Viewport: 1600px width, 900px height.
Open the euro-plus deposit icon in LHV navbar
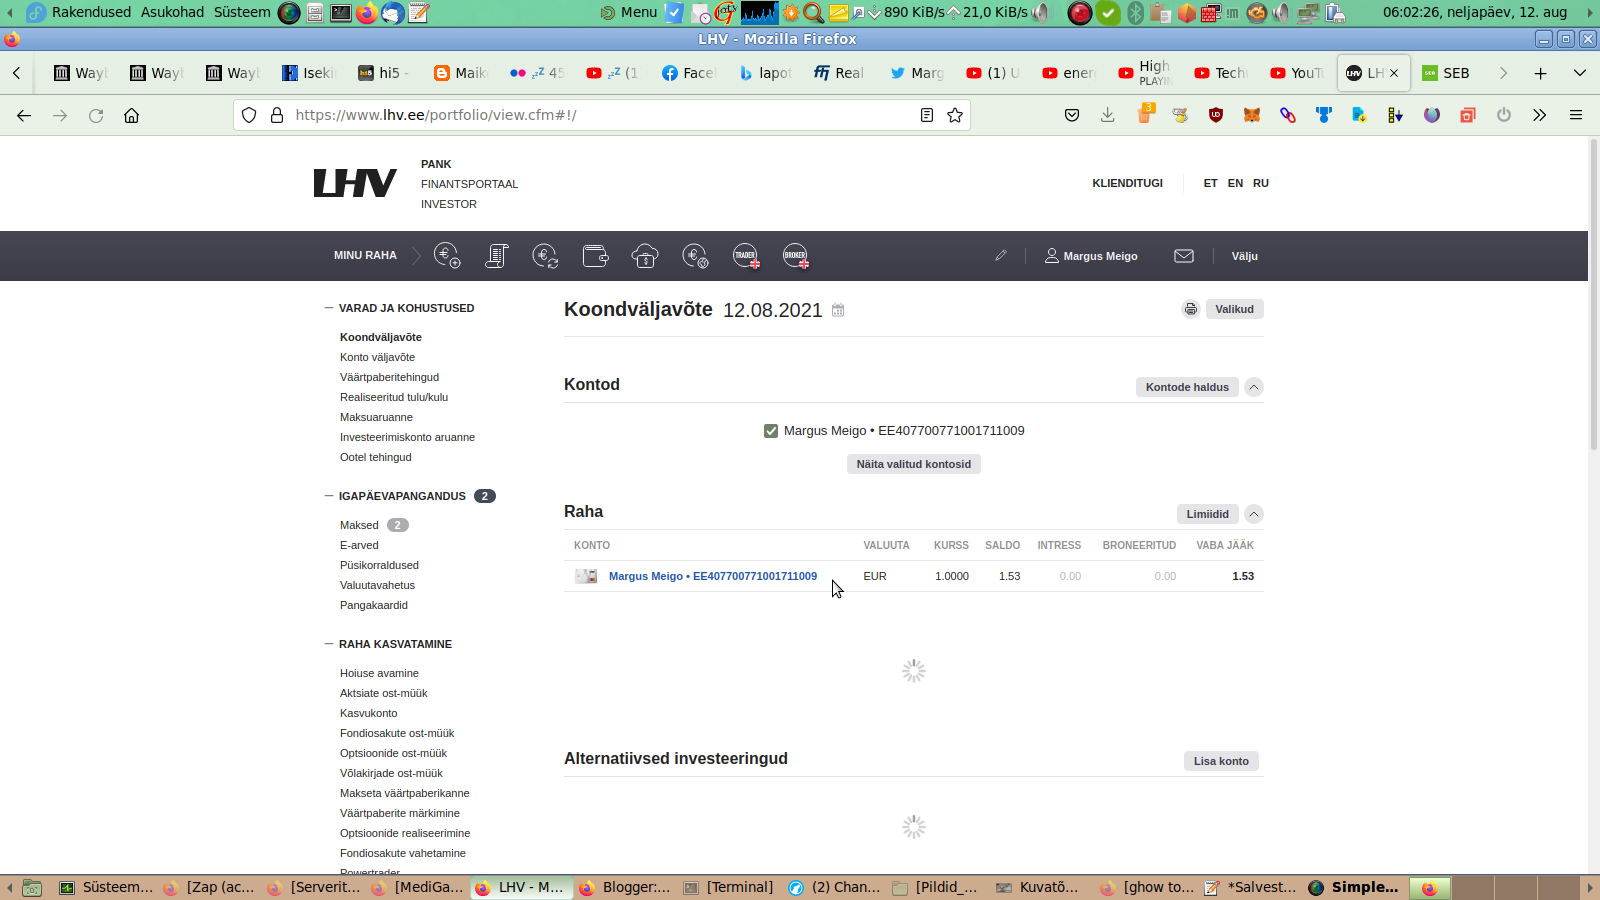447,256
